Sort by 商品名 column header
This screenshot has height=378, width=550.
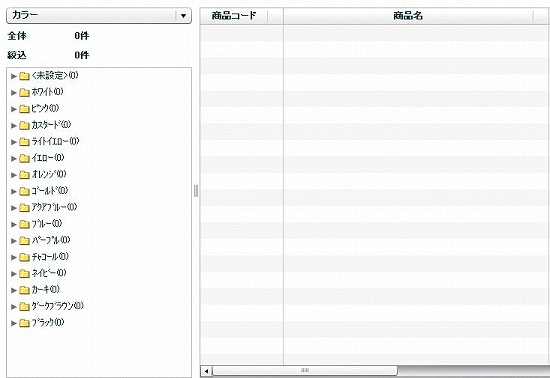point(408,16)
